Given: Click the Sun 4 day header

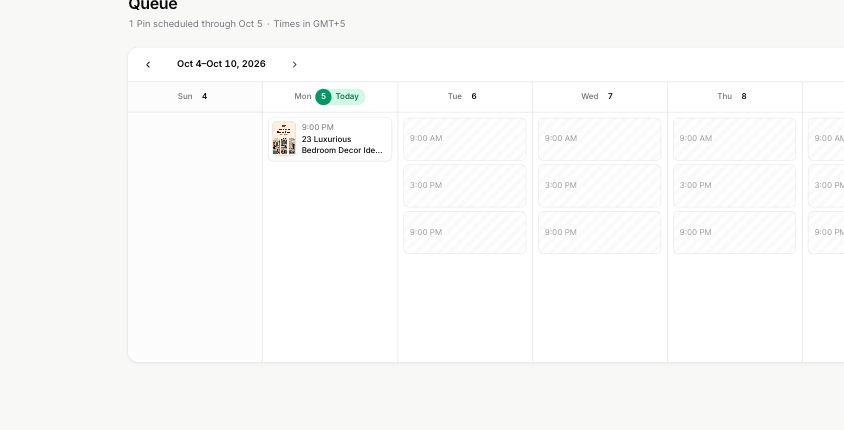Looking at the screenshot, I should tap(193, 96).
